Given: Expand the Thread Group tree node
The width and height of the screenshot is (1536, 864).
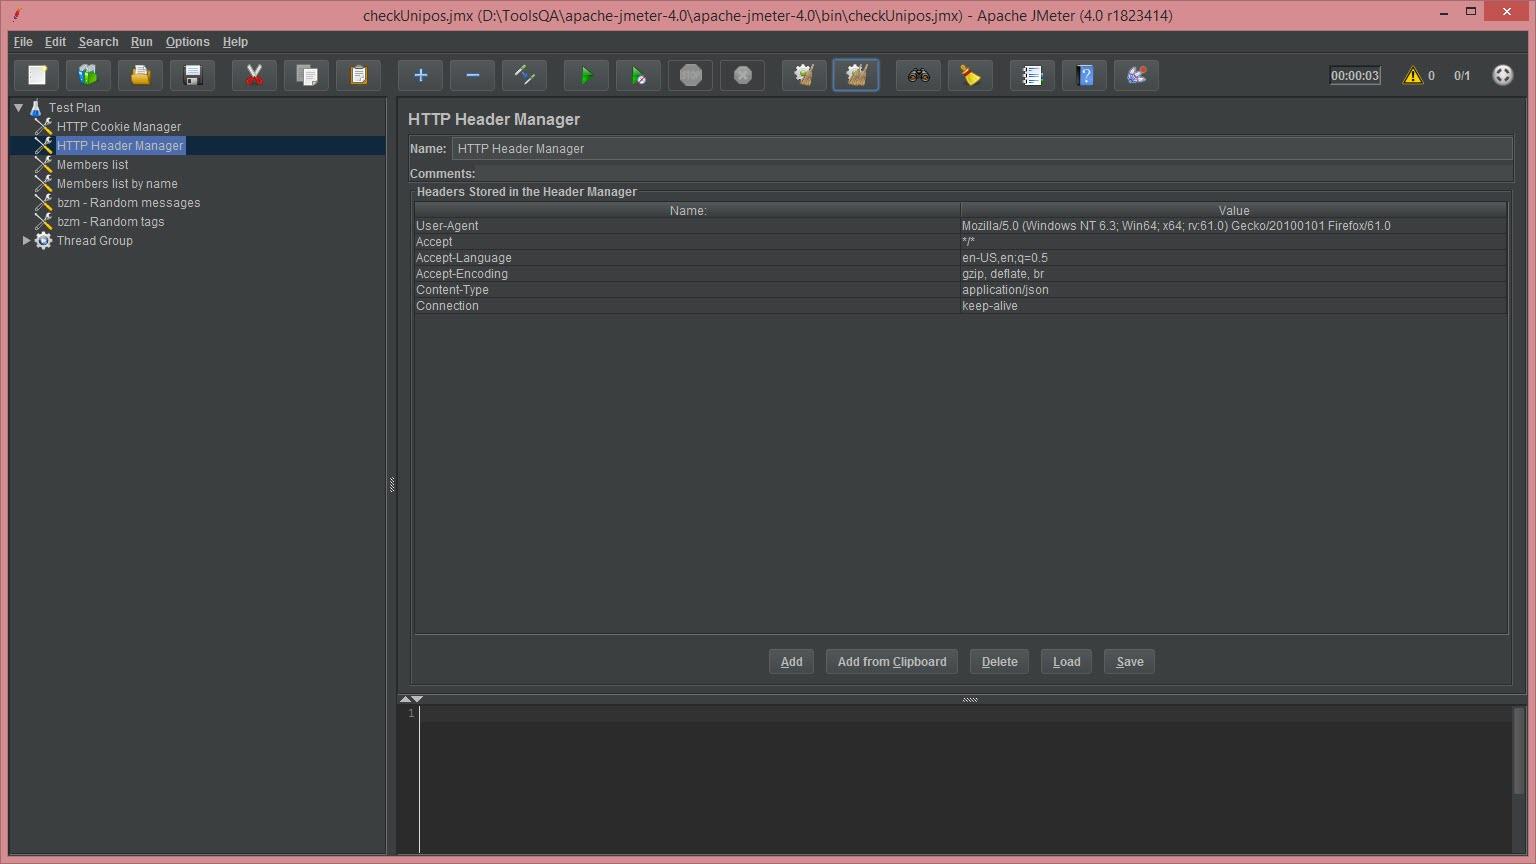Looking at the screenshot, I should click(26, 241).
